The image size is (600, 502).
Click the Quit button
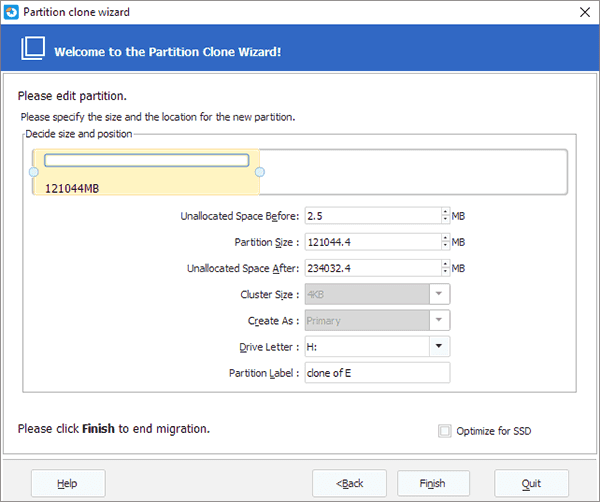click(532, 483)
